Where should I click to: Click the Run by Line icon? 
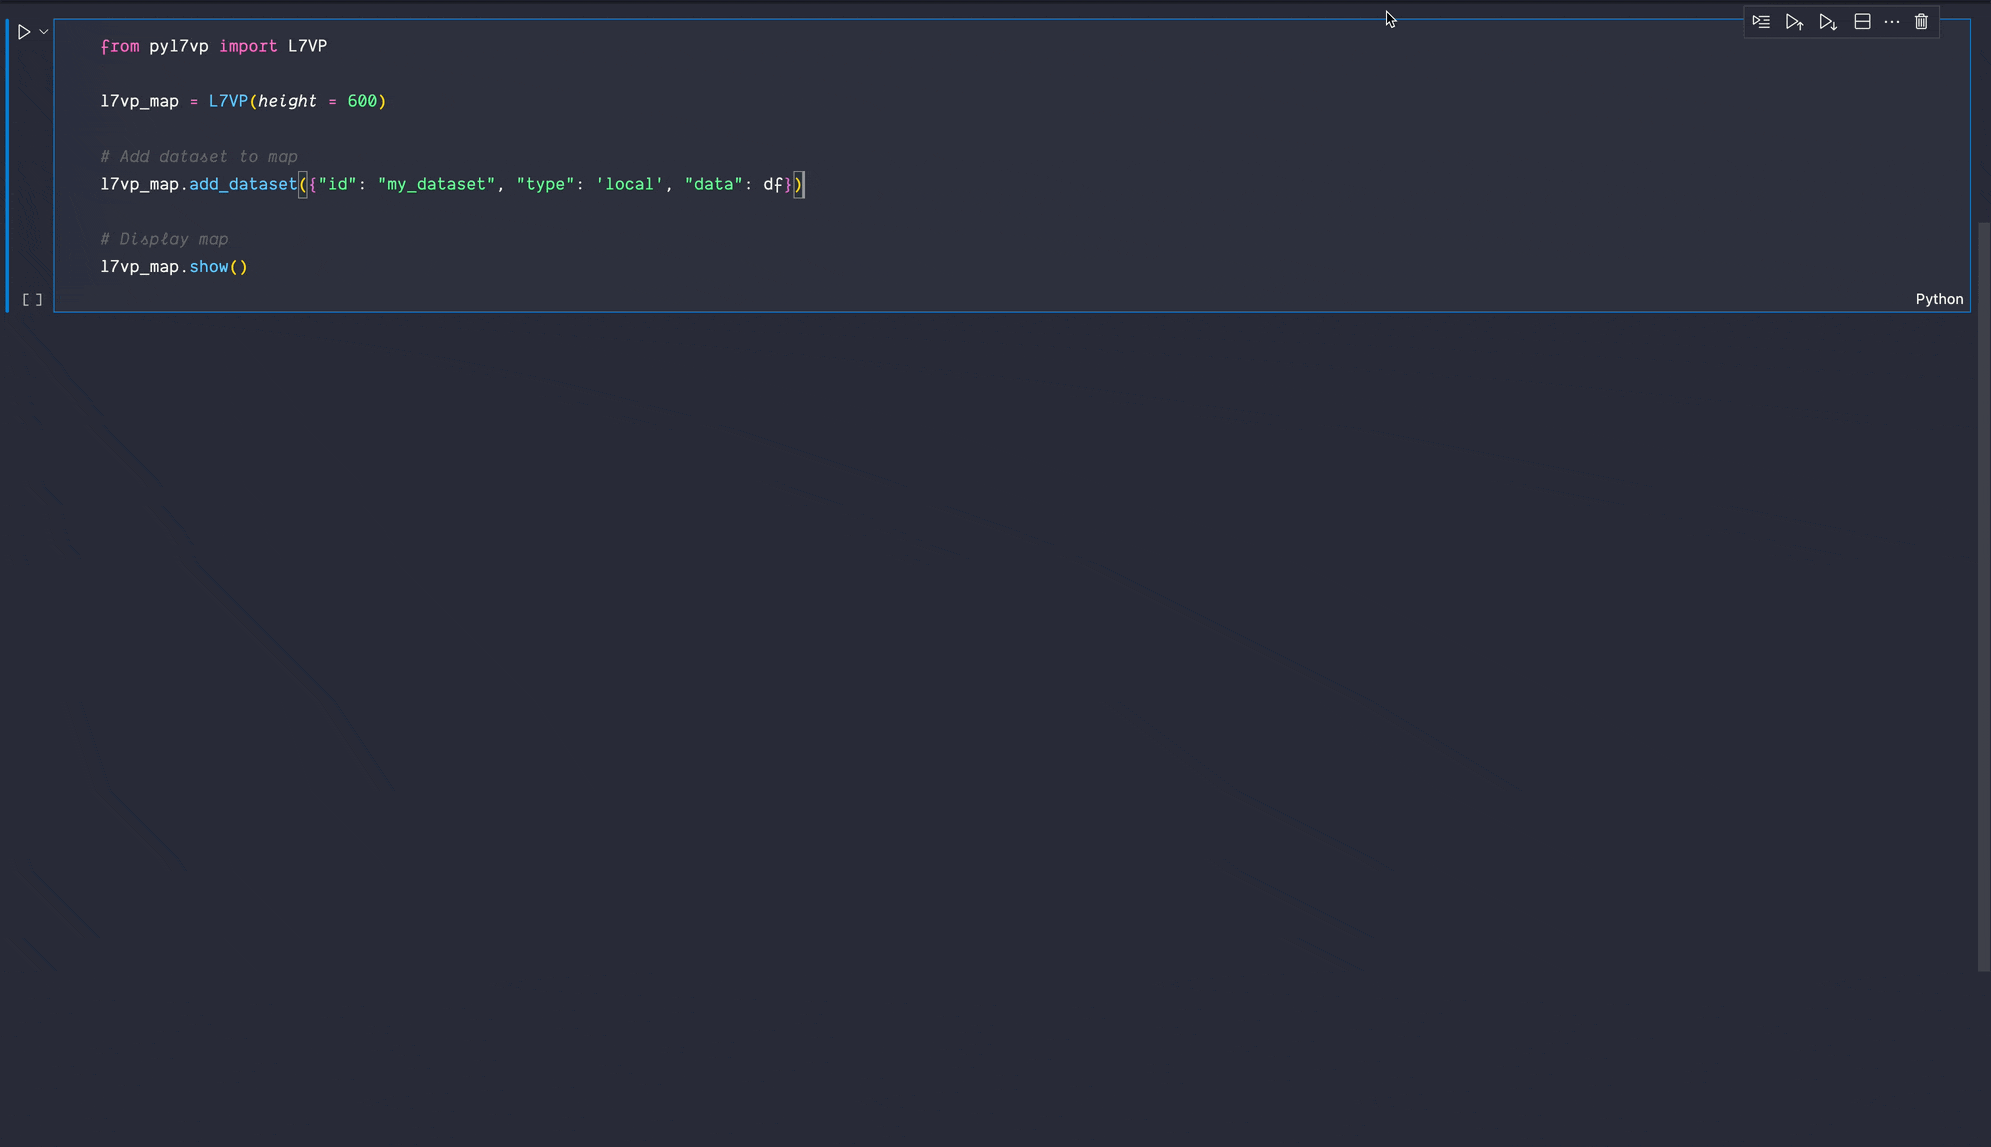(x=1761, y=22)
